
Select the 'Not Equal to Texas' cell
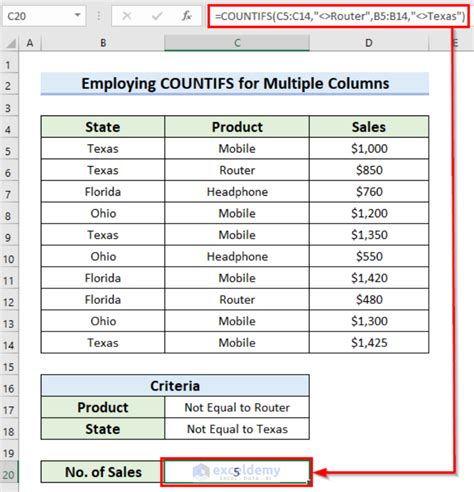click(x=237, y=429)
